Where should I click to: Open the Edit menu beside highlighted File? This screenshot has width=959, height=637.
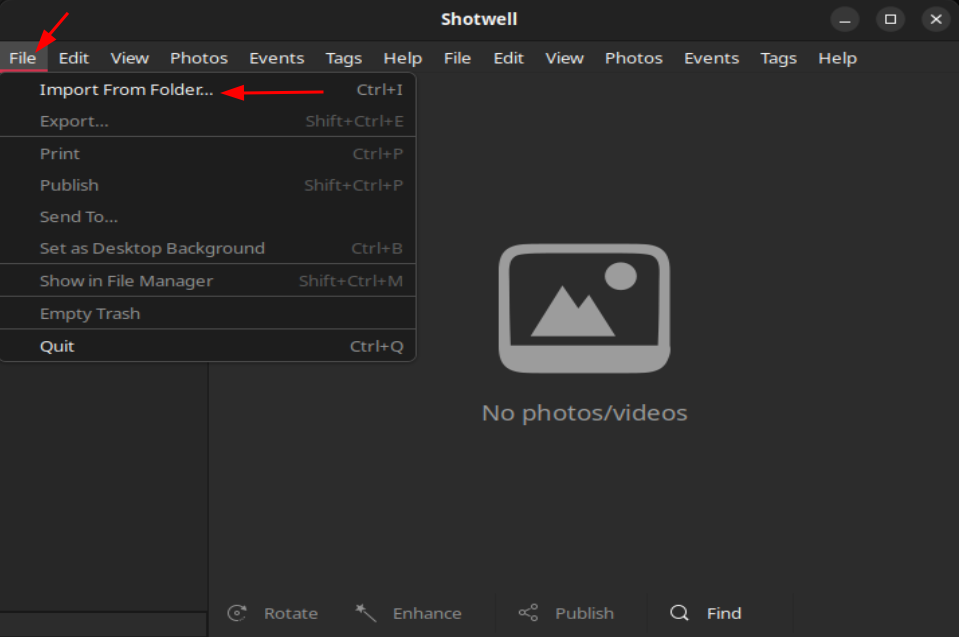click(73, 58)
